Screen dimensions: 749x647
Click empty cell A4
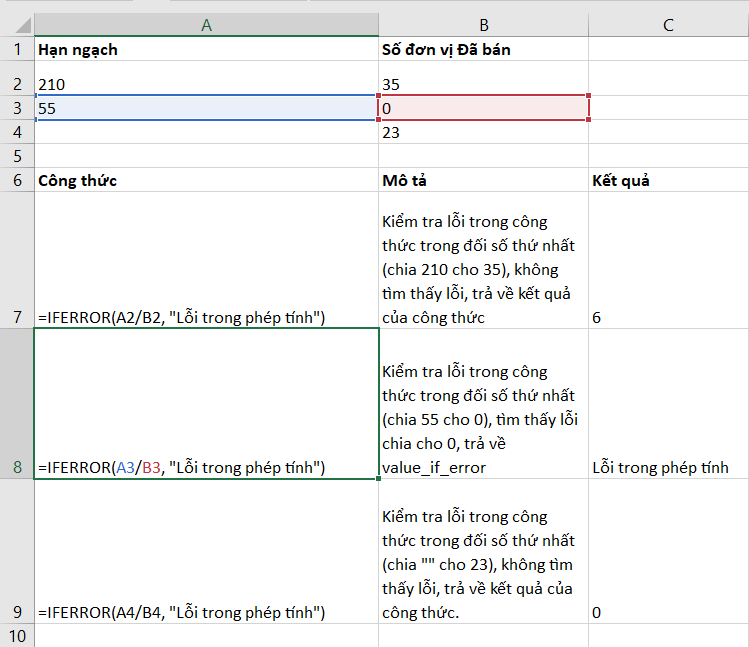tap(206, 132)
